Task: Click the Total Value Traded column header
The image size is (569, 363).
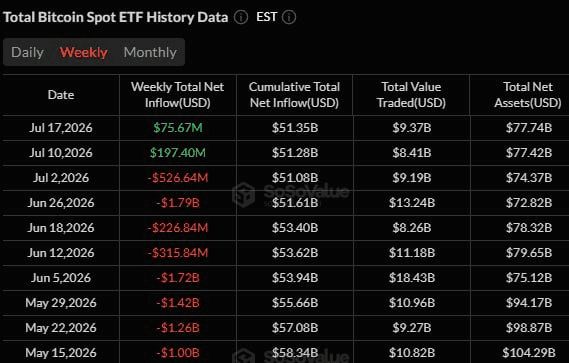Action: [411, 95]
